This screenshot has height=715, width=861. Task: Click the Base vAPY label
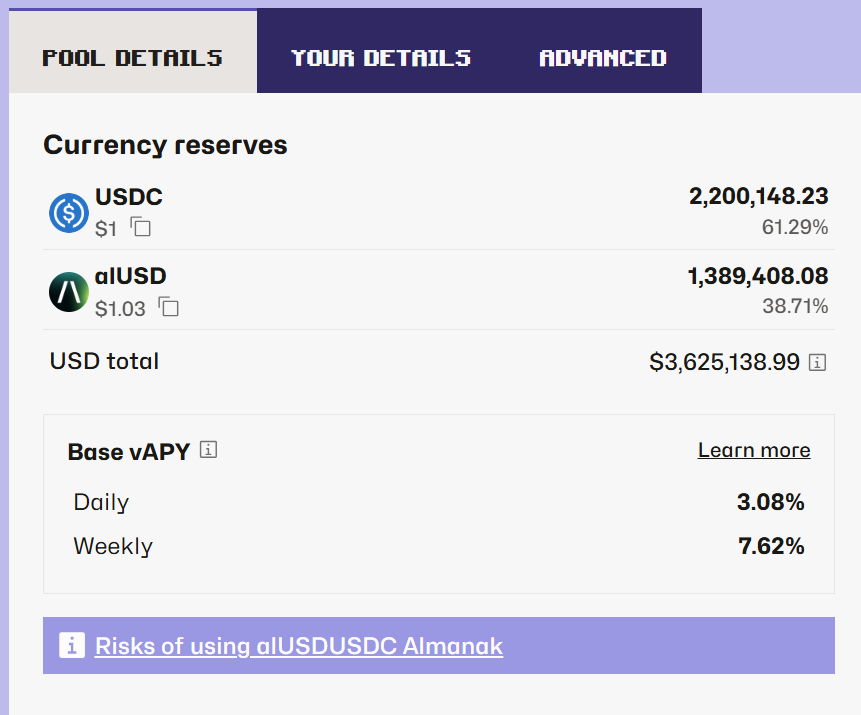coord(129,452)
